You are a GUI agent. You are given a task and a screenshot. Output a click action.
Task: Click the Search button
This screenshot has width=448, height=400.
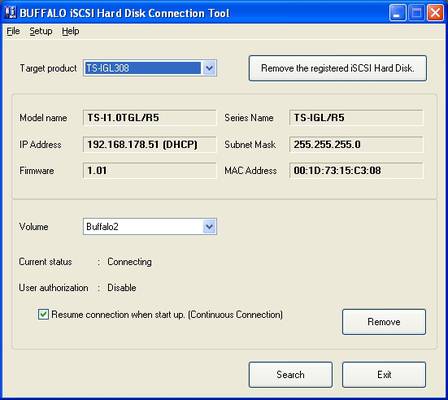(290, 375)
